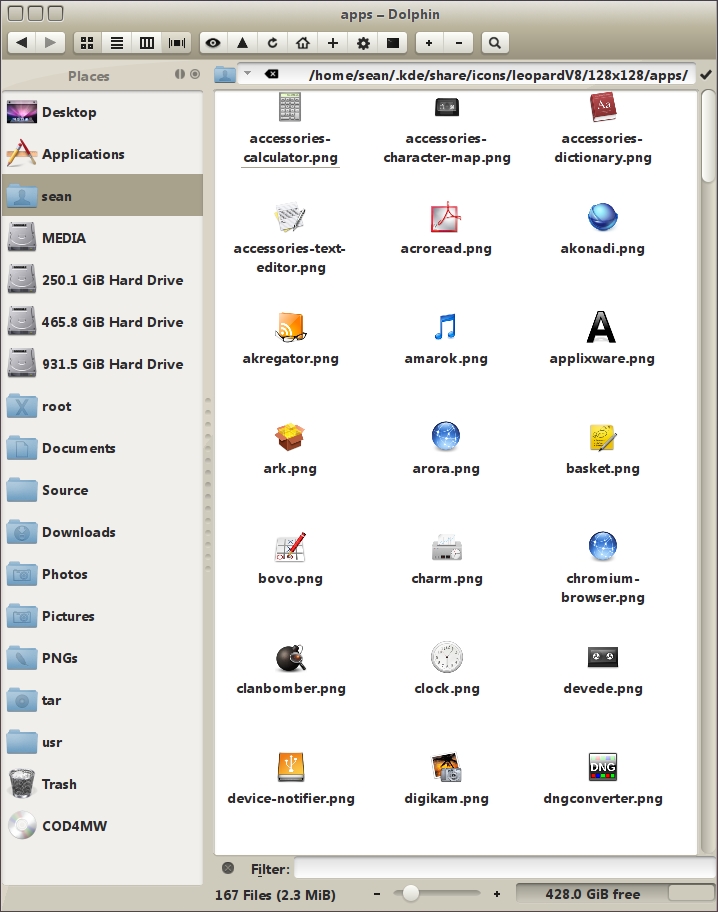Open the MEDIA drive
718x912 pixels.
[x=102, y=238]
